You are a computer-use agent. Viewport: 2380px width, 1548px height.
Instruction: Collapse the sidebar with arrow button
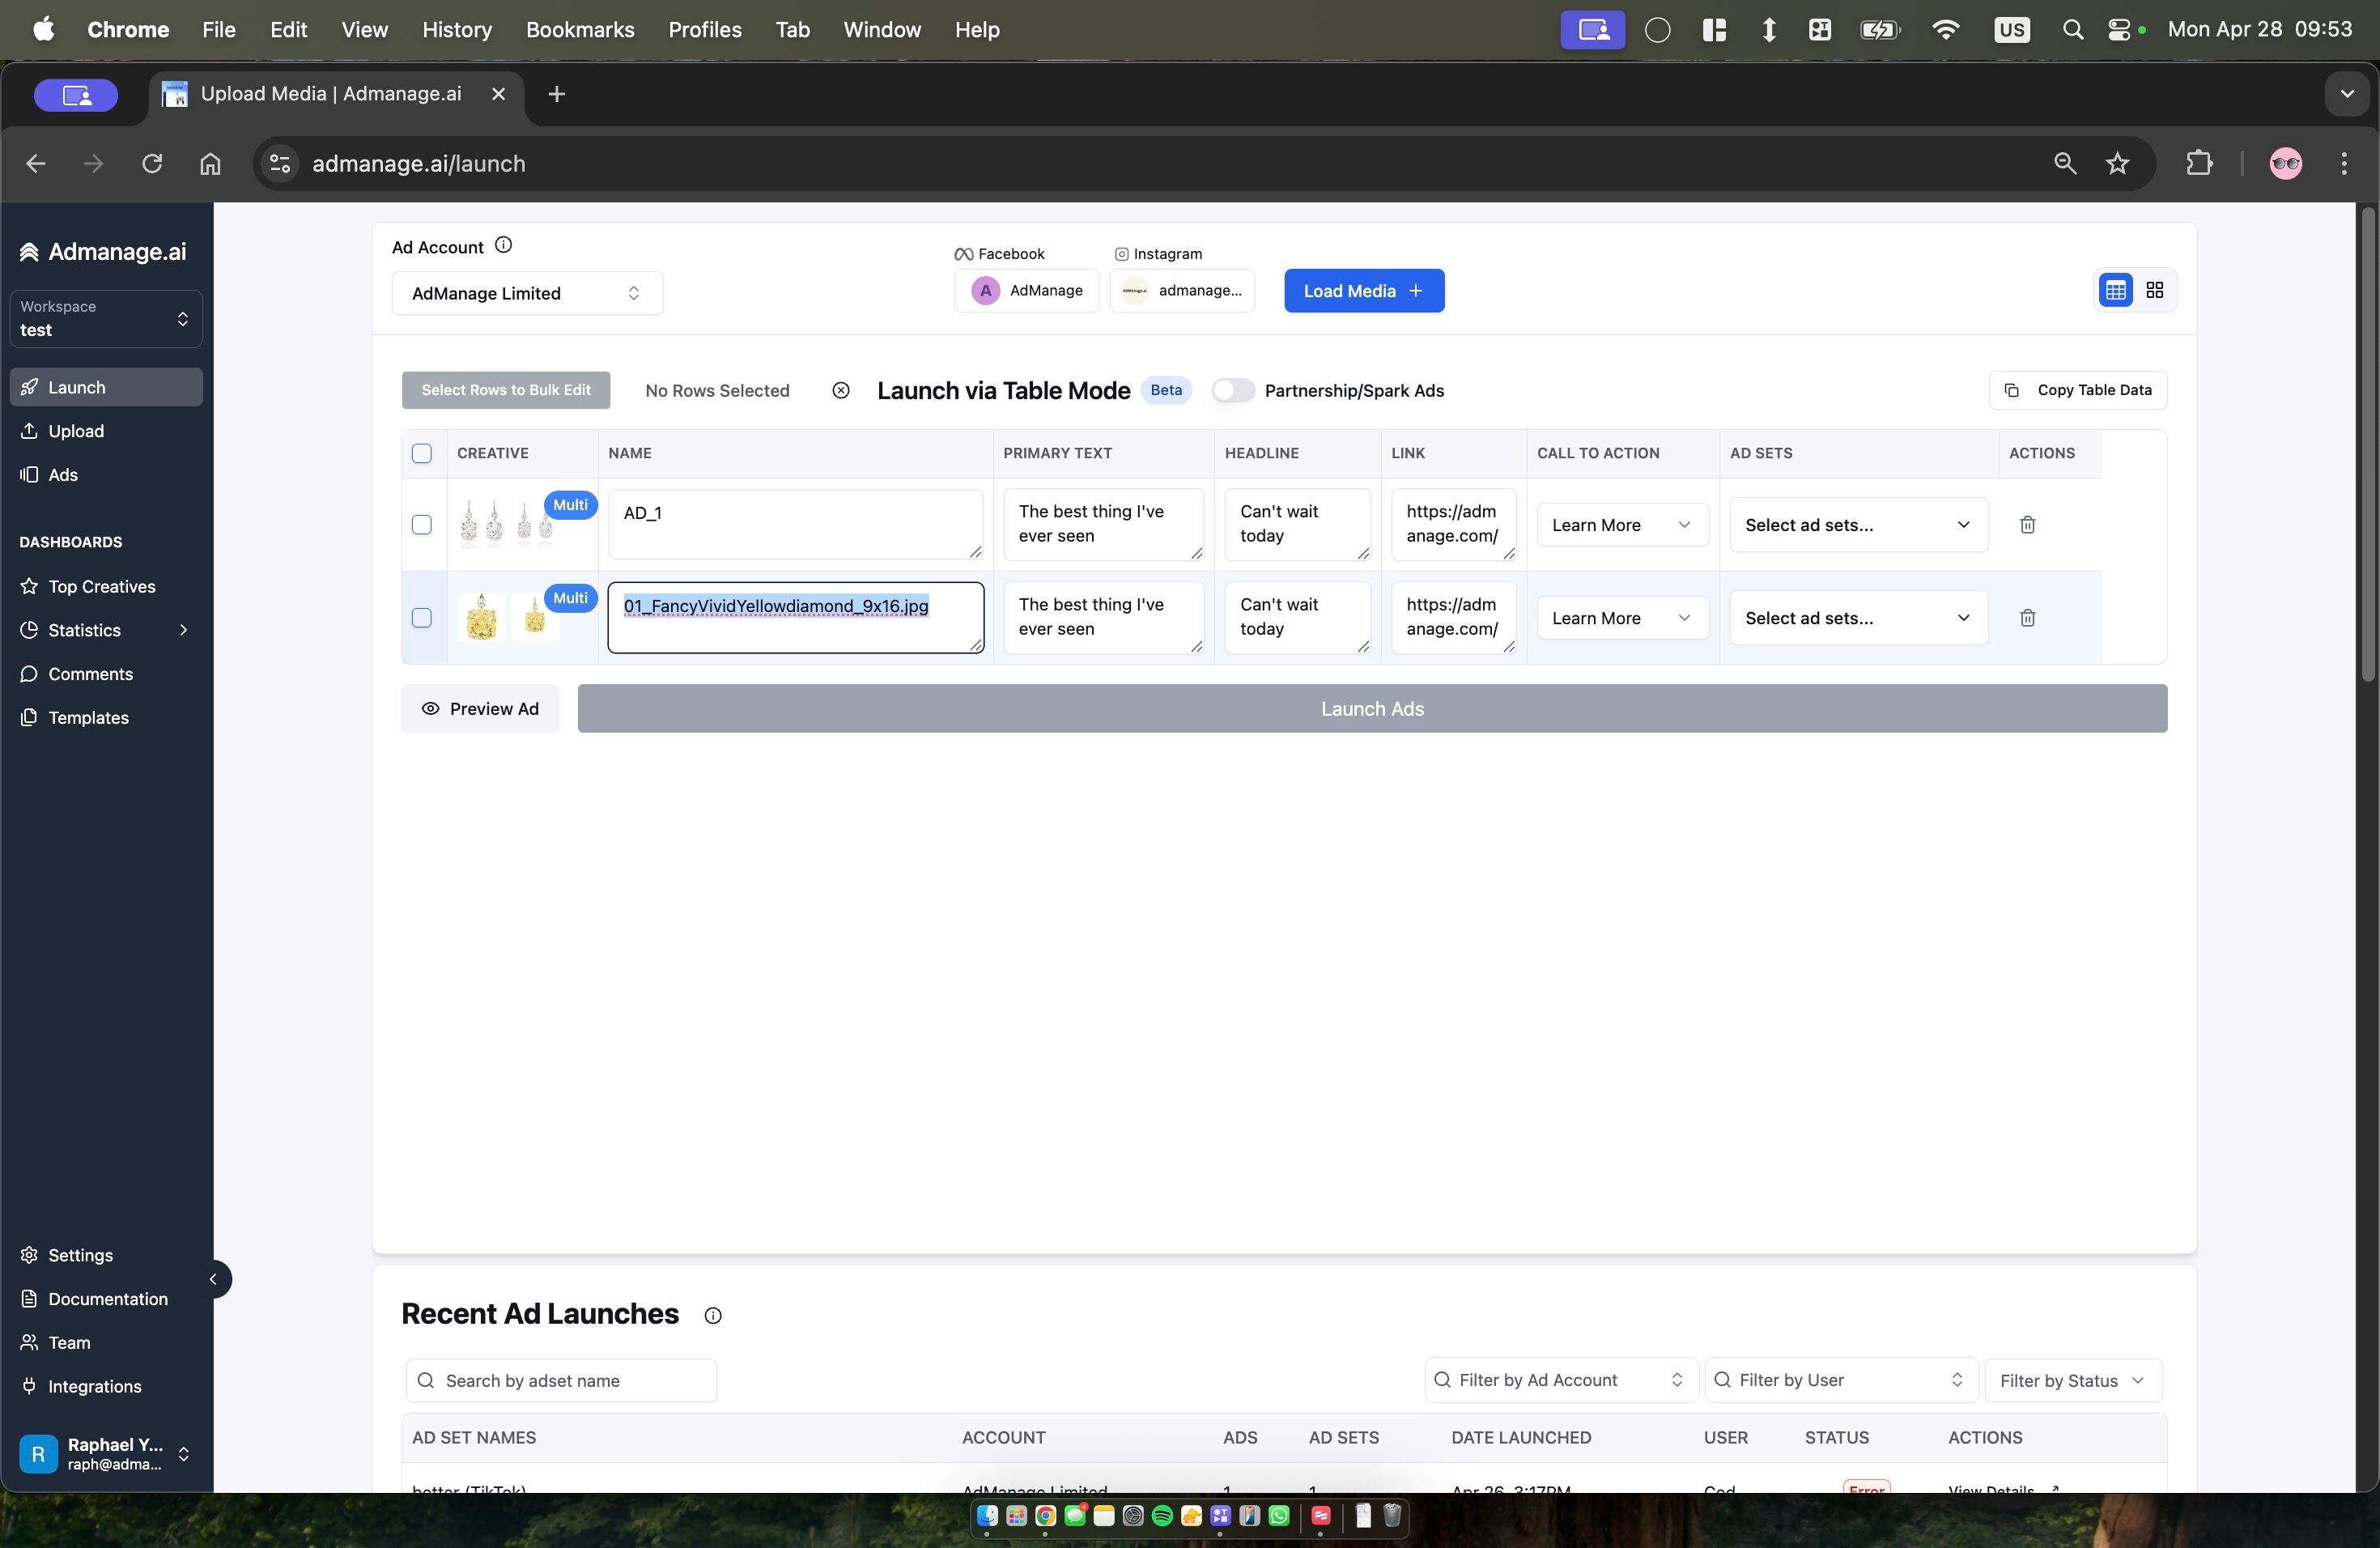pos(213,1279)
